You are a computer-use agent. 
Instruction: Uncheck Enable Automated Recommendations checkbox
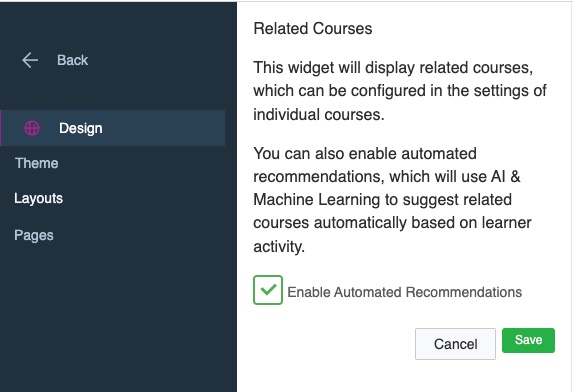[268, 290]
